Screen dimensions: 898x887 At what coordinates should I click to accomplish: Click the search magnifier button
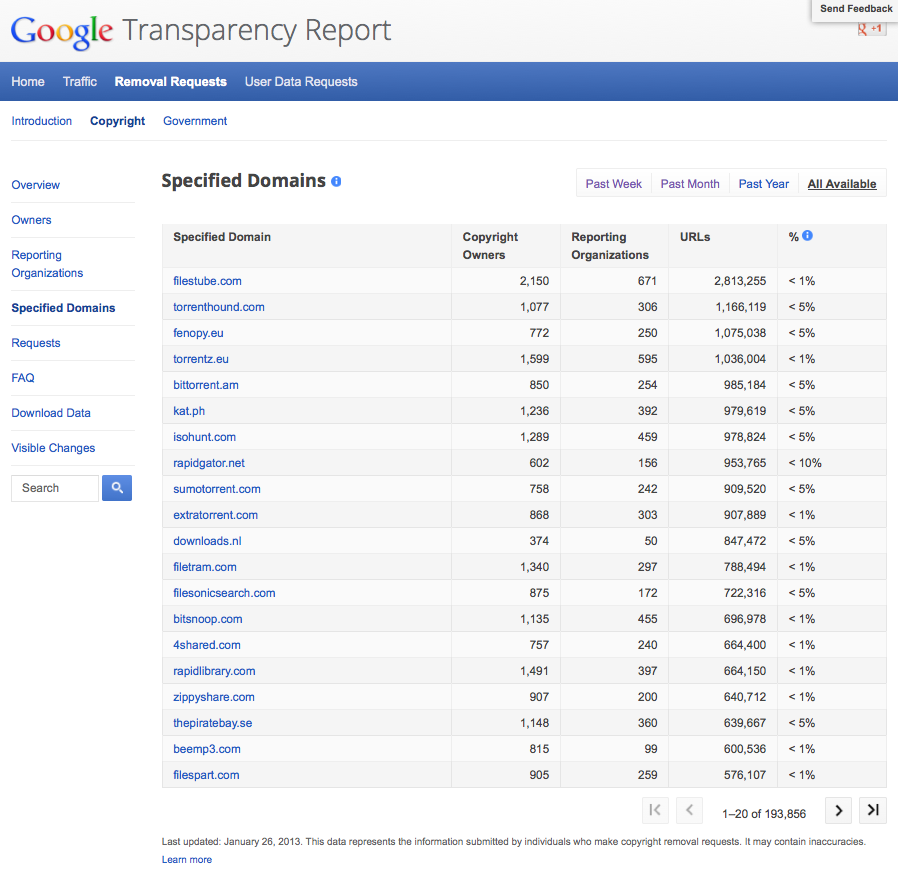click(117, 488)
